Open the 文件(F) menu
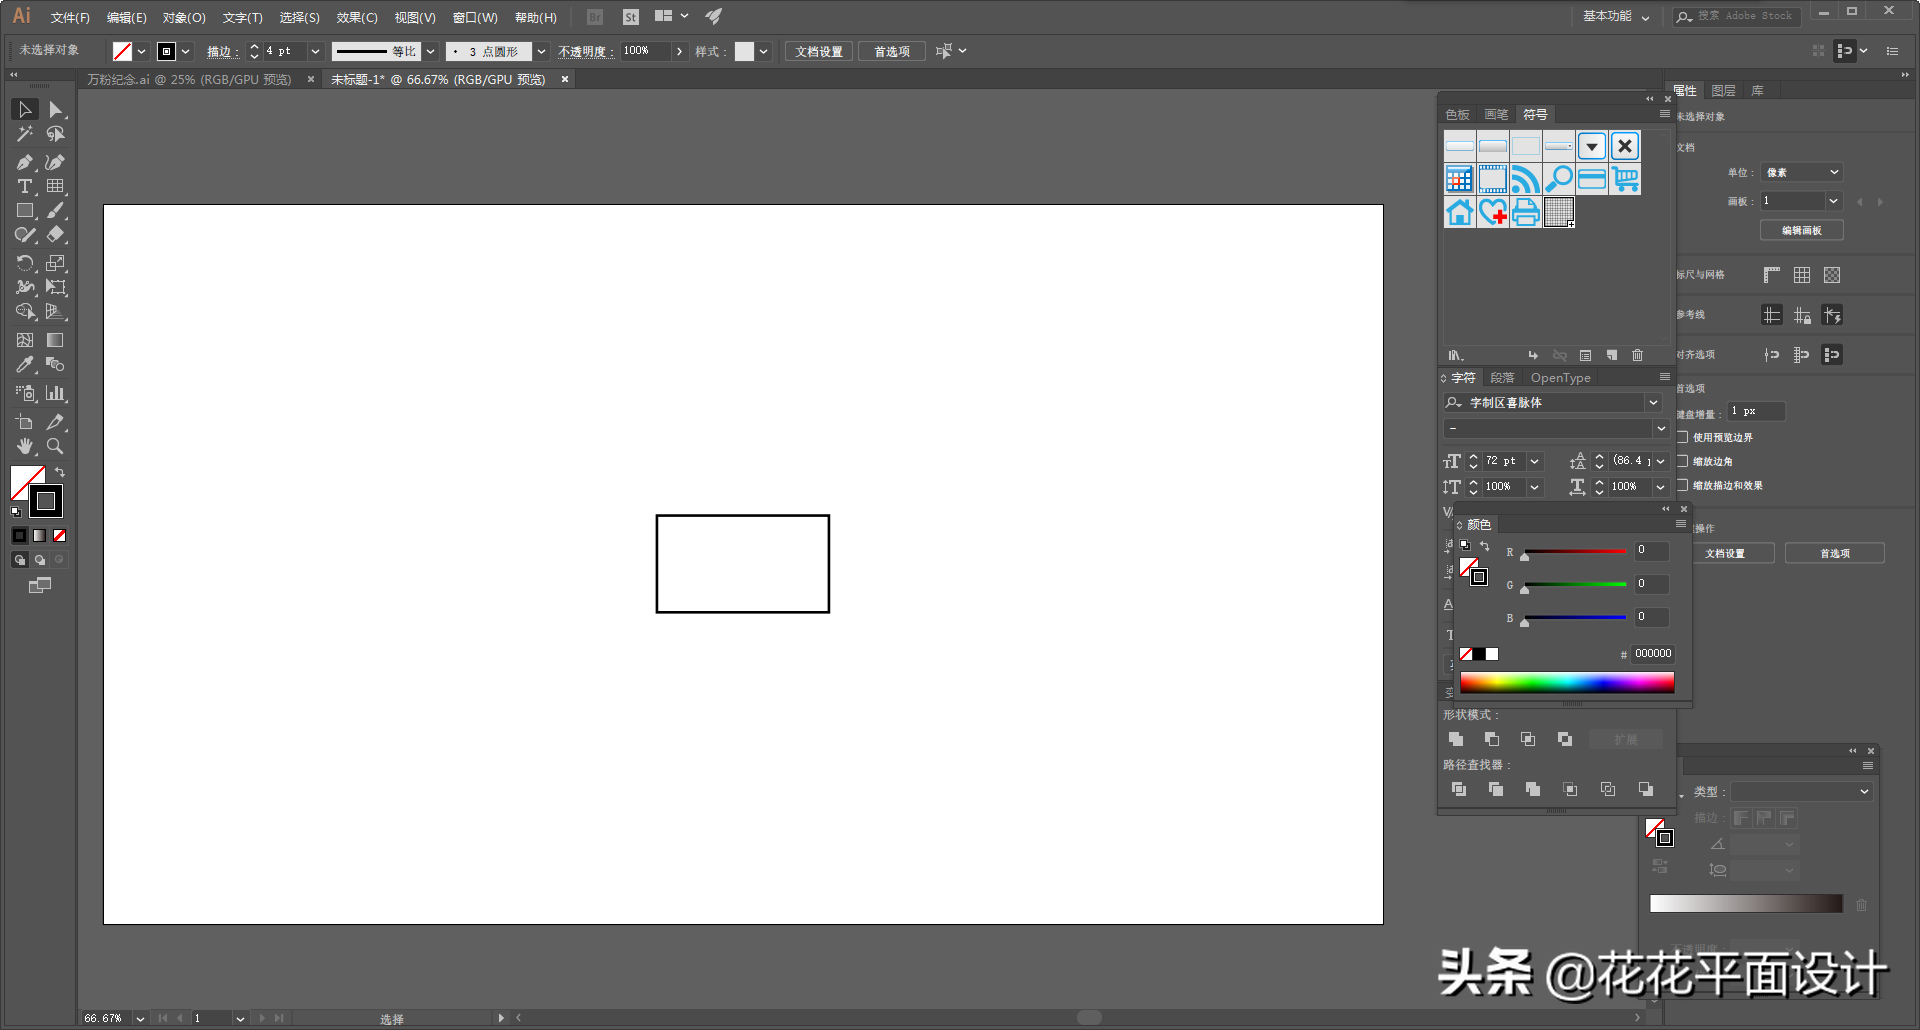 tap(70, 17)
